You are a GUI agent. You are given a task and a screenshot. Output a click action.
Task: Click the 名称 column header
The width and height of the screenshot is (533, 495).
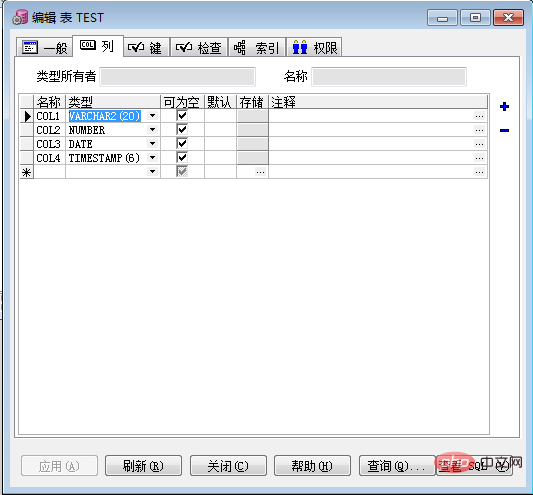click(49, 102)
